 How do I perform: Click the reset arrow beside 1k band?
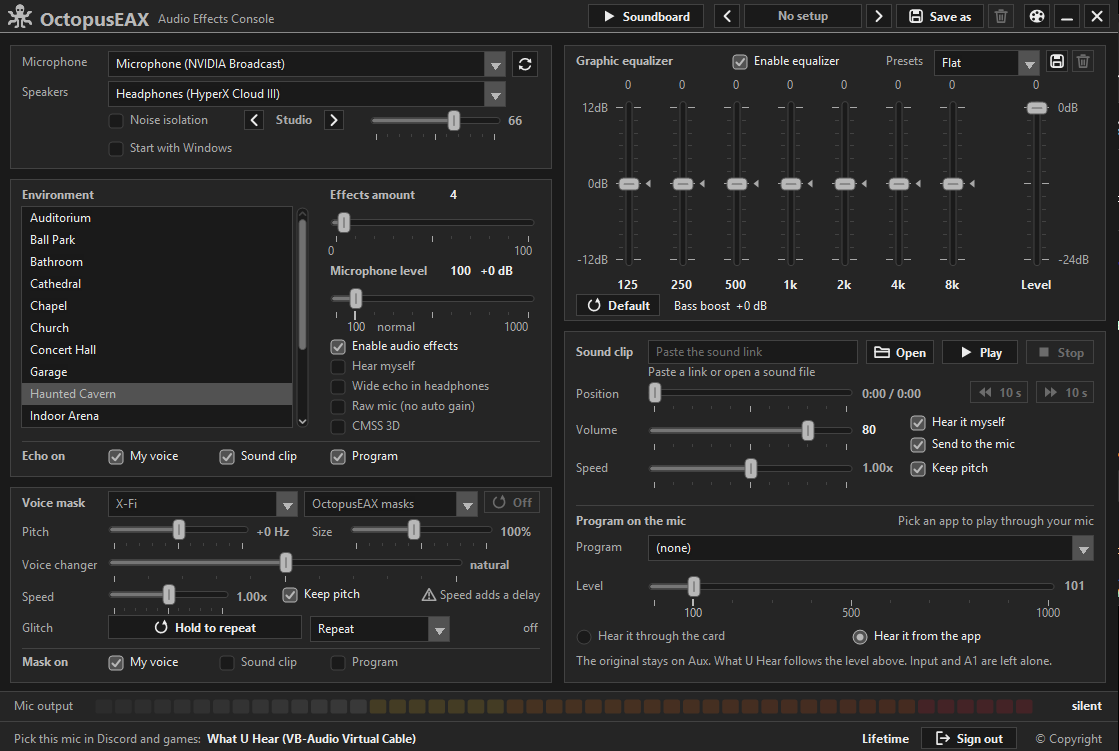[810, 184]
